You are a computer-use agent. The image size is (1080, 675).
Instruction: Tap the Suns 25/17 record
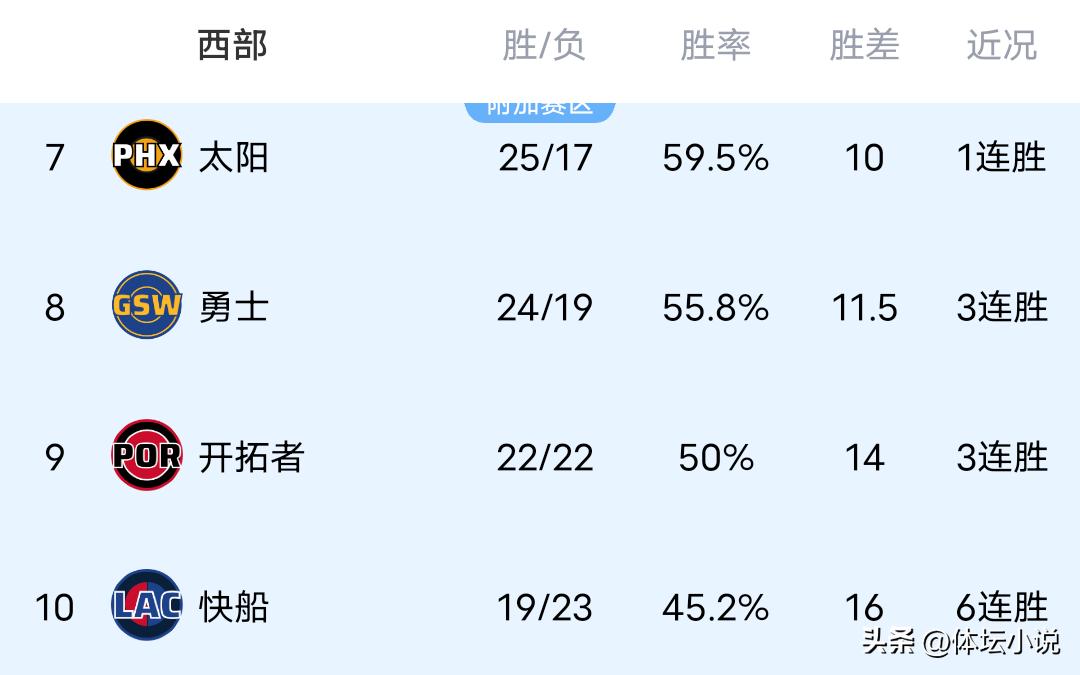(545, 157)
